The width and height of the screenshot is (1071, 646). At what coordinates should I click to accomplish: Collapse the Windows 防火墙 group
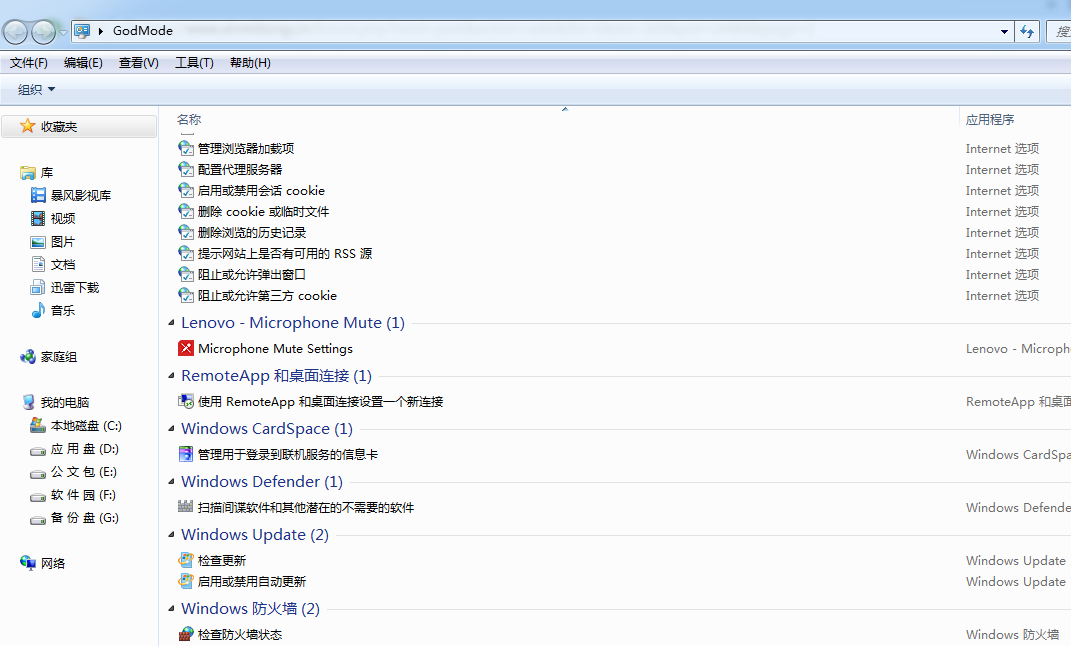[x=171, y=608]
